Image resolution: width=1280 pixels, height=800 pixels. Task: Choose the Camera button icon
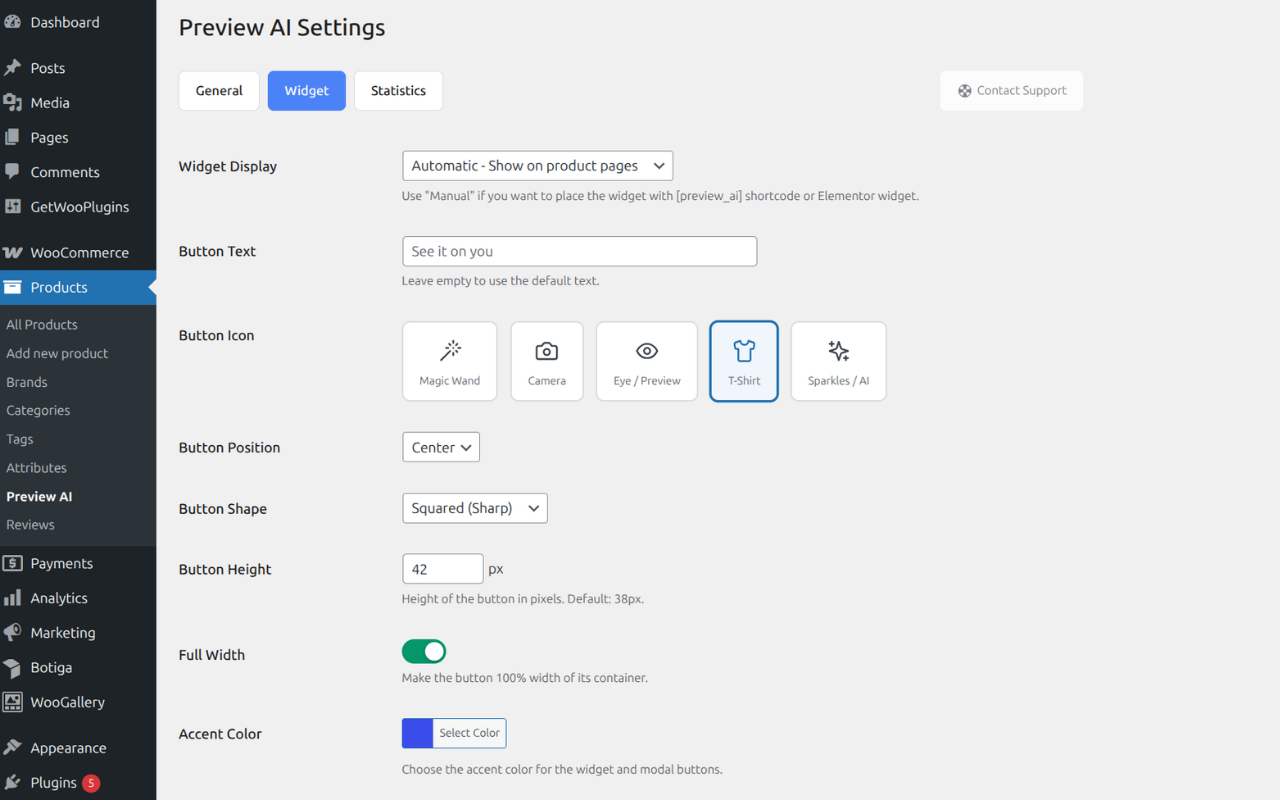[x=546, y=361]
